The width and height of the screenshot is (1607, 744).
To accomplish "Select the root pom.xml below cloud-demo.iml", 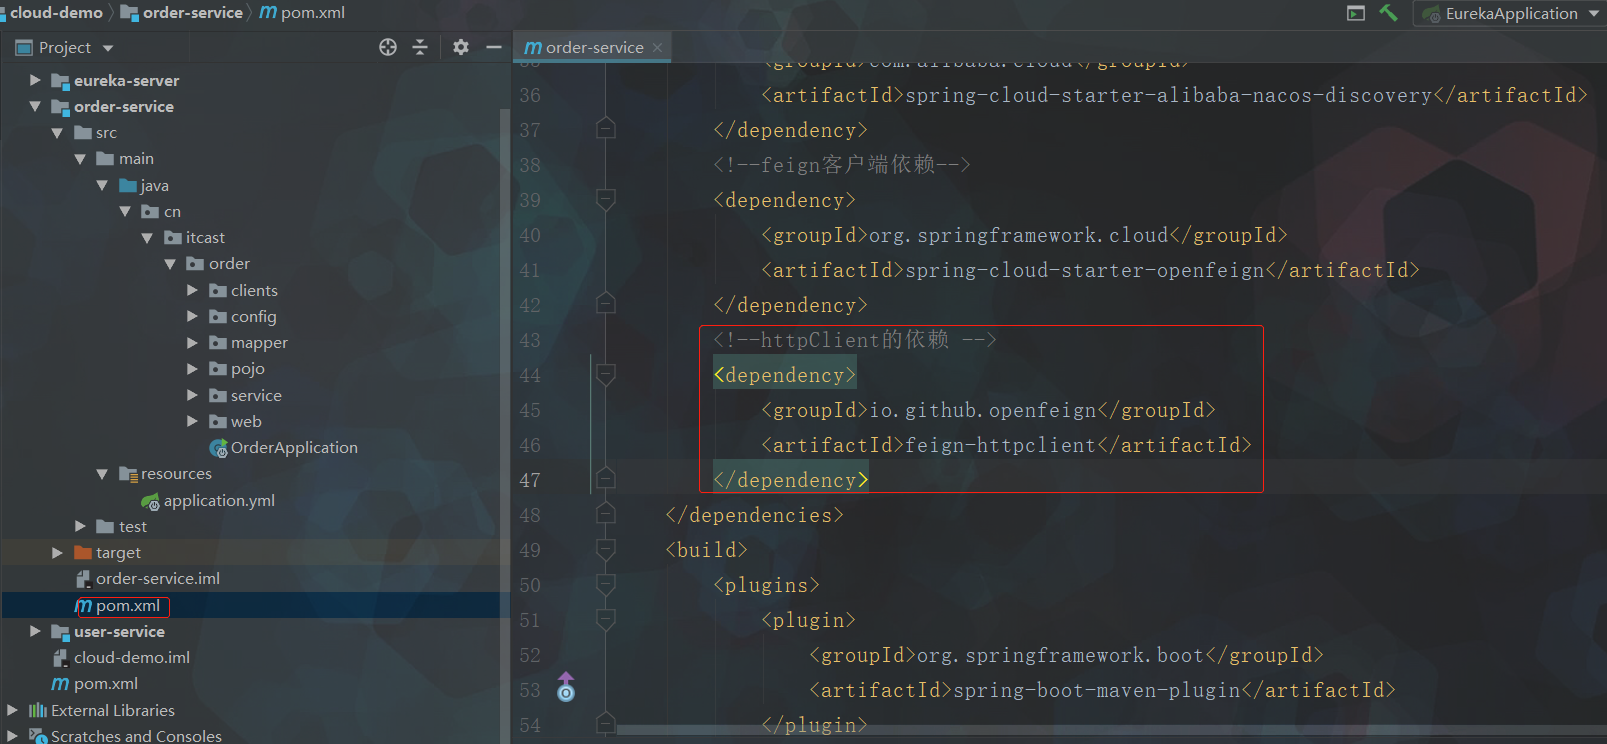I will click(106, 683).
